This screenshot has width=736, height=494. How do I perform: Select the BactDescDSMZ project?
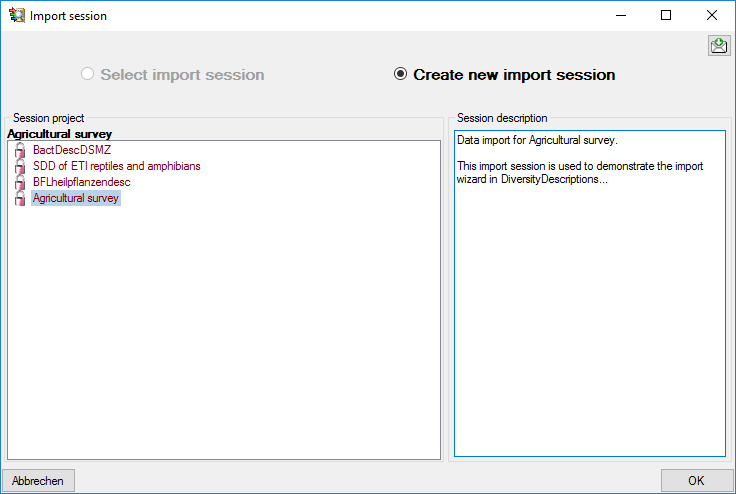click(72, 150)
